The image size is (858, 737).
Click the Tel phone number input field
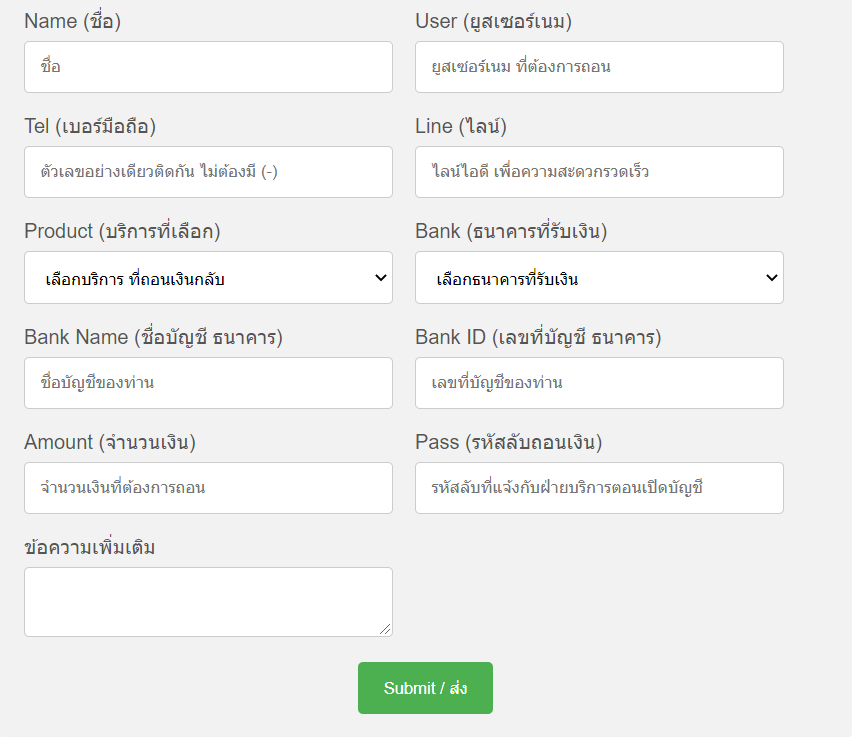[x=208, y=172]
